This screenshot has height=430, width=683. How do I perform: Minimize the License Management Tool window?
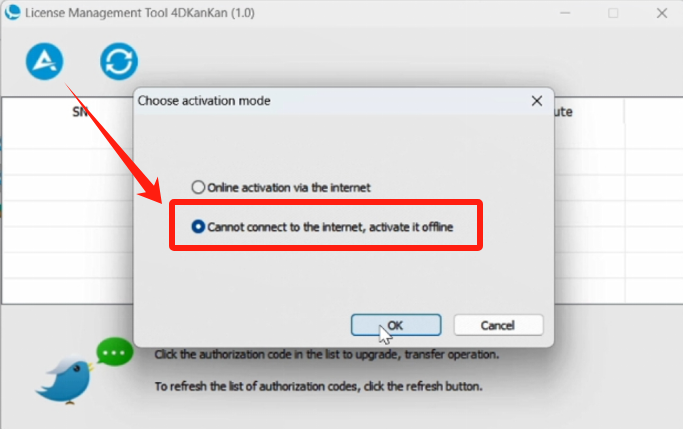click(565, 13)
